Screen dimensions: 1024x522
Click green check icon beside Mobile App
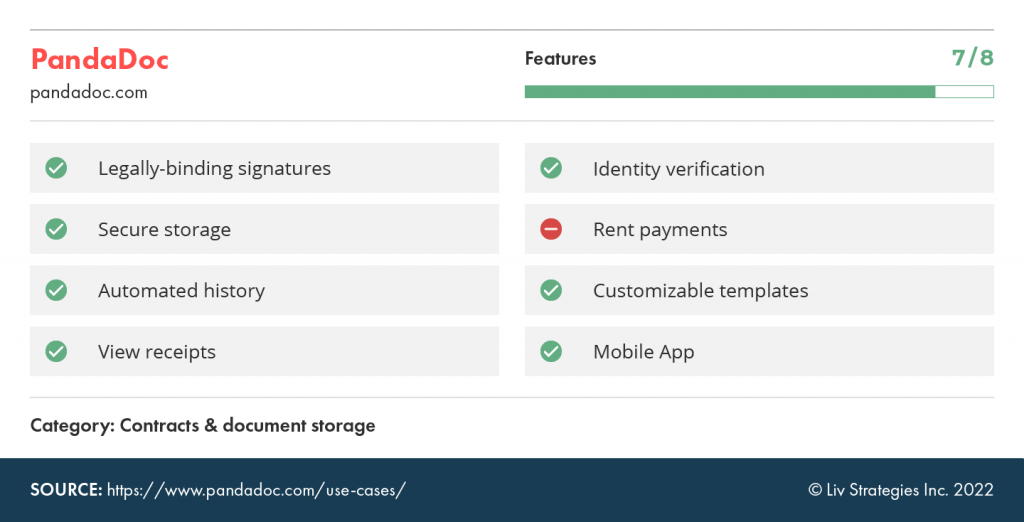coord(551,351)
